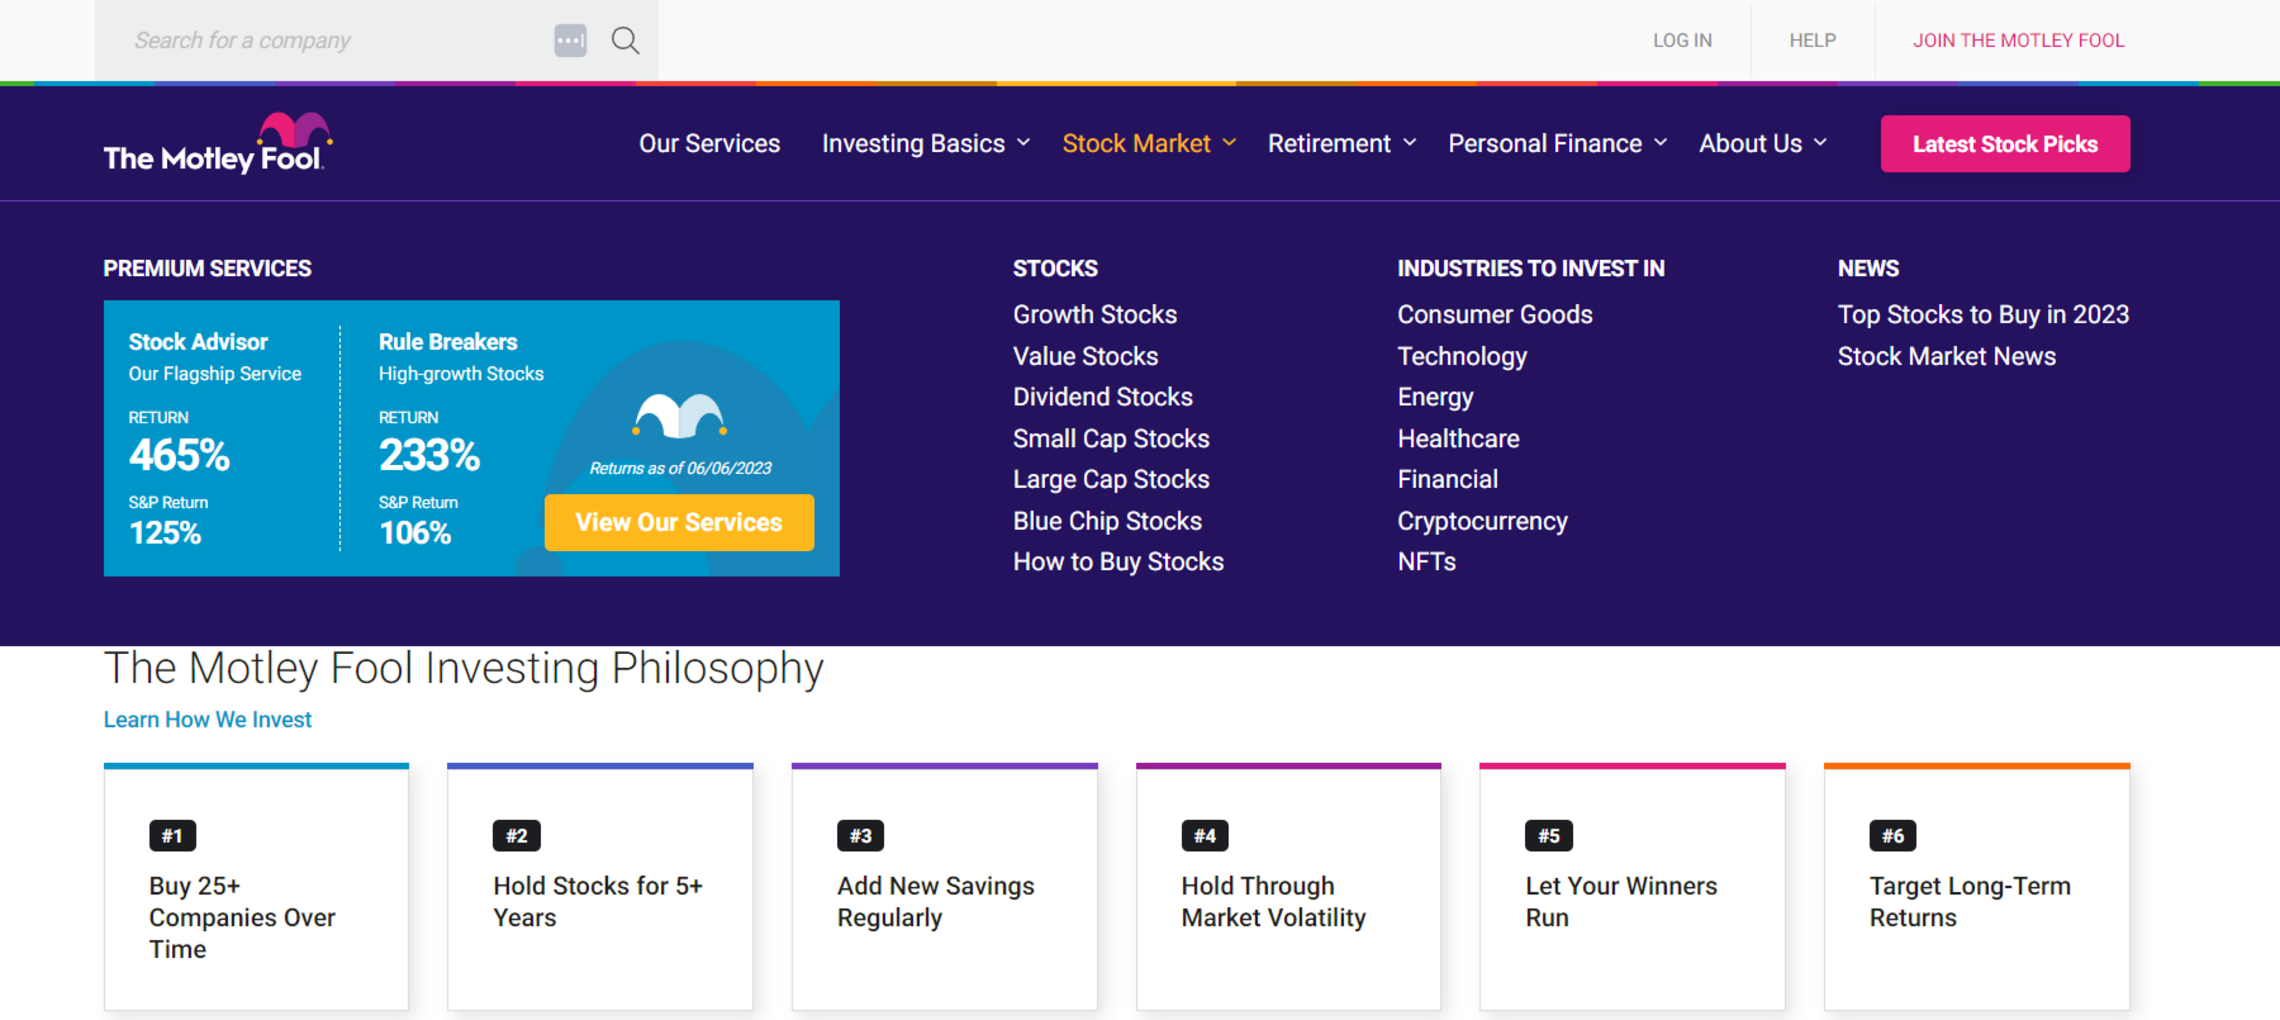The width and height of the screenshot is (2280, 1020).
Task: Click the jester hat in the services banner
Action: [679, 416]
